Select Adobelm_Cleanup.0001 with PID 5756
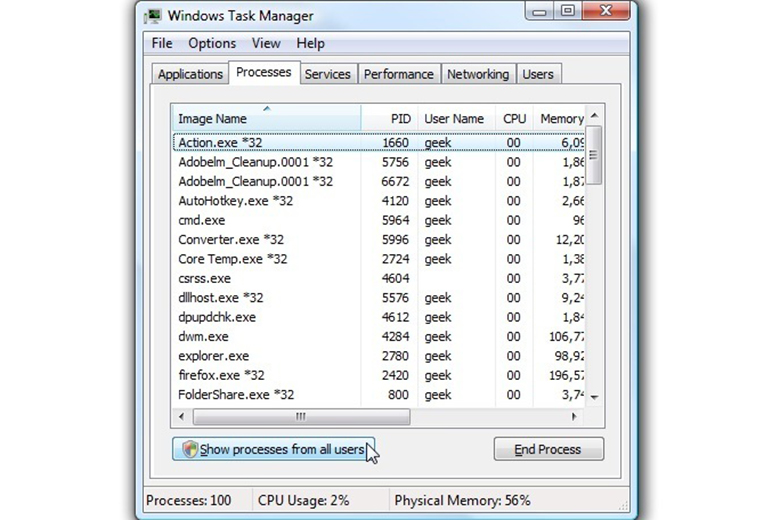Image resolution: width=780 pixels, height=520 pixels. [379, 162]
